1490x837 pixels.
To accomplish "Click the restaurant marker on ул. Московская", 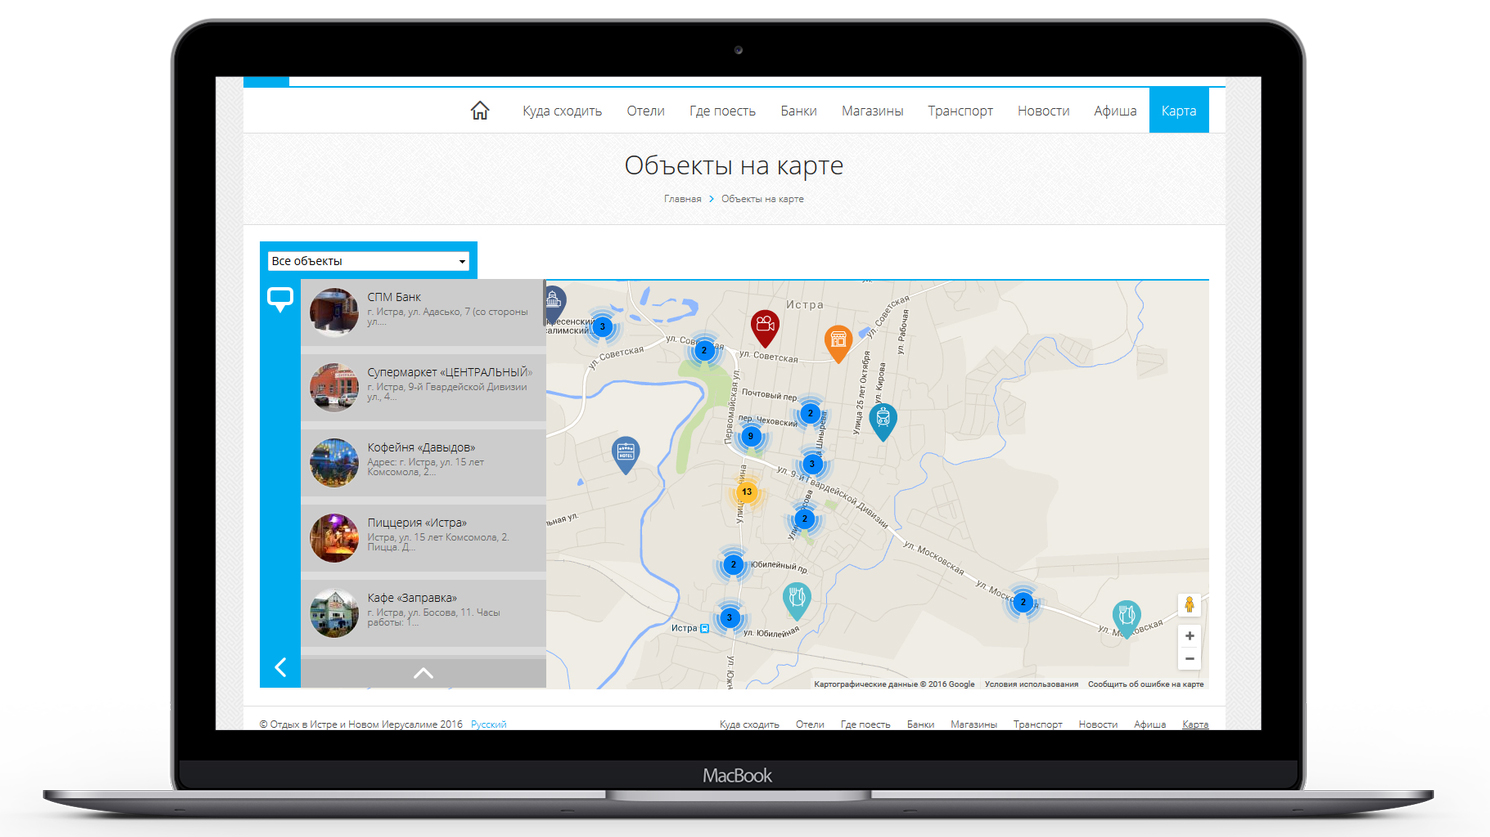I will (1126, 618).
